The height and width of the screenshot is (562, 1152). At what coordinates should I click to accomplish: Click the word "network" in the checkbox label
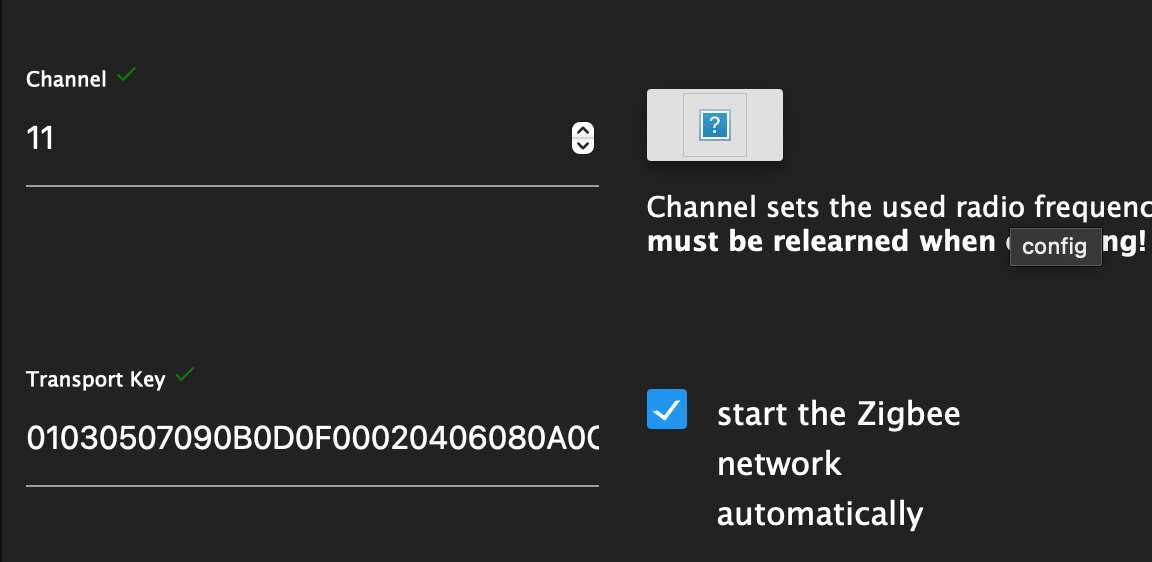pos(779,464)
